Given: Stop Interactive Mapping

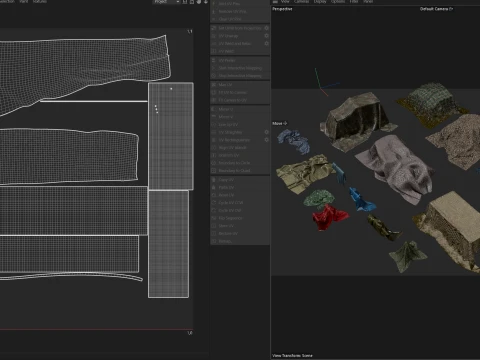Looking at the screenshot, I should pyautogui.click(x=240, y=76).
